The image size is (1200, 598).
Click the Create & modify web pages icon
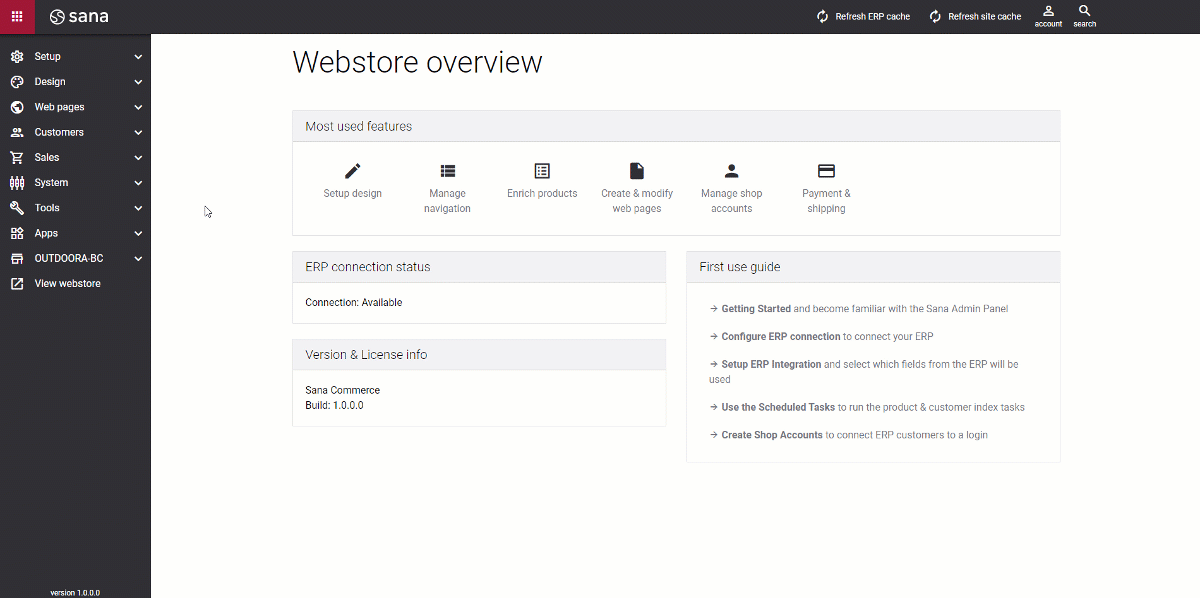(x=637, y=171)
